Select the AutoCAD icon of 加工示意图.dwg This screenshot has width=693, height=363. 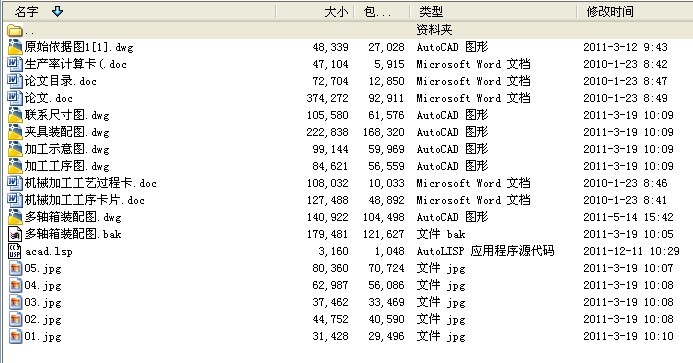click(15, 149)
